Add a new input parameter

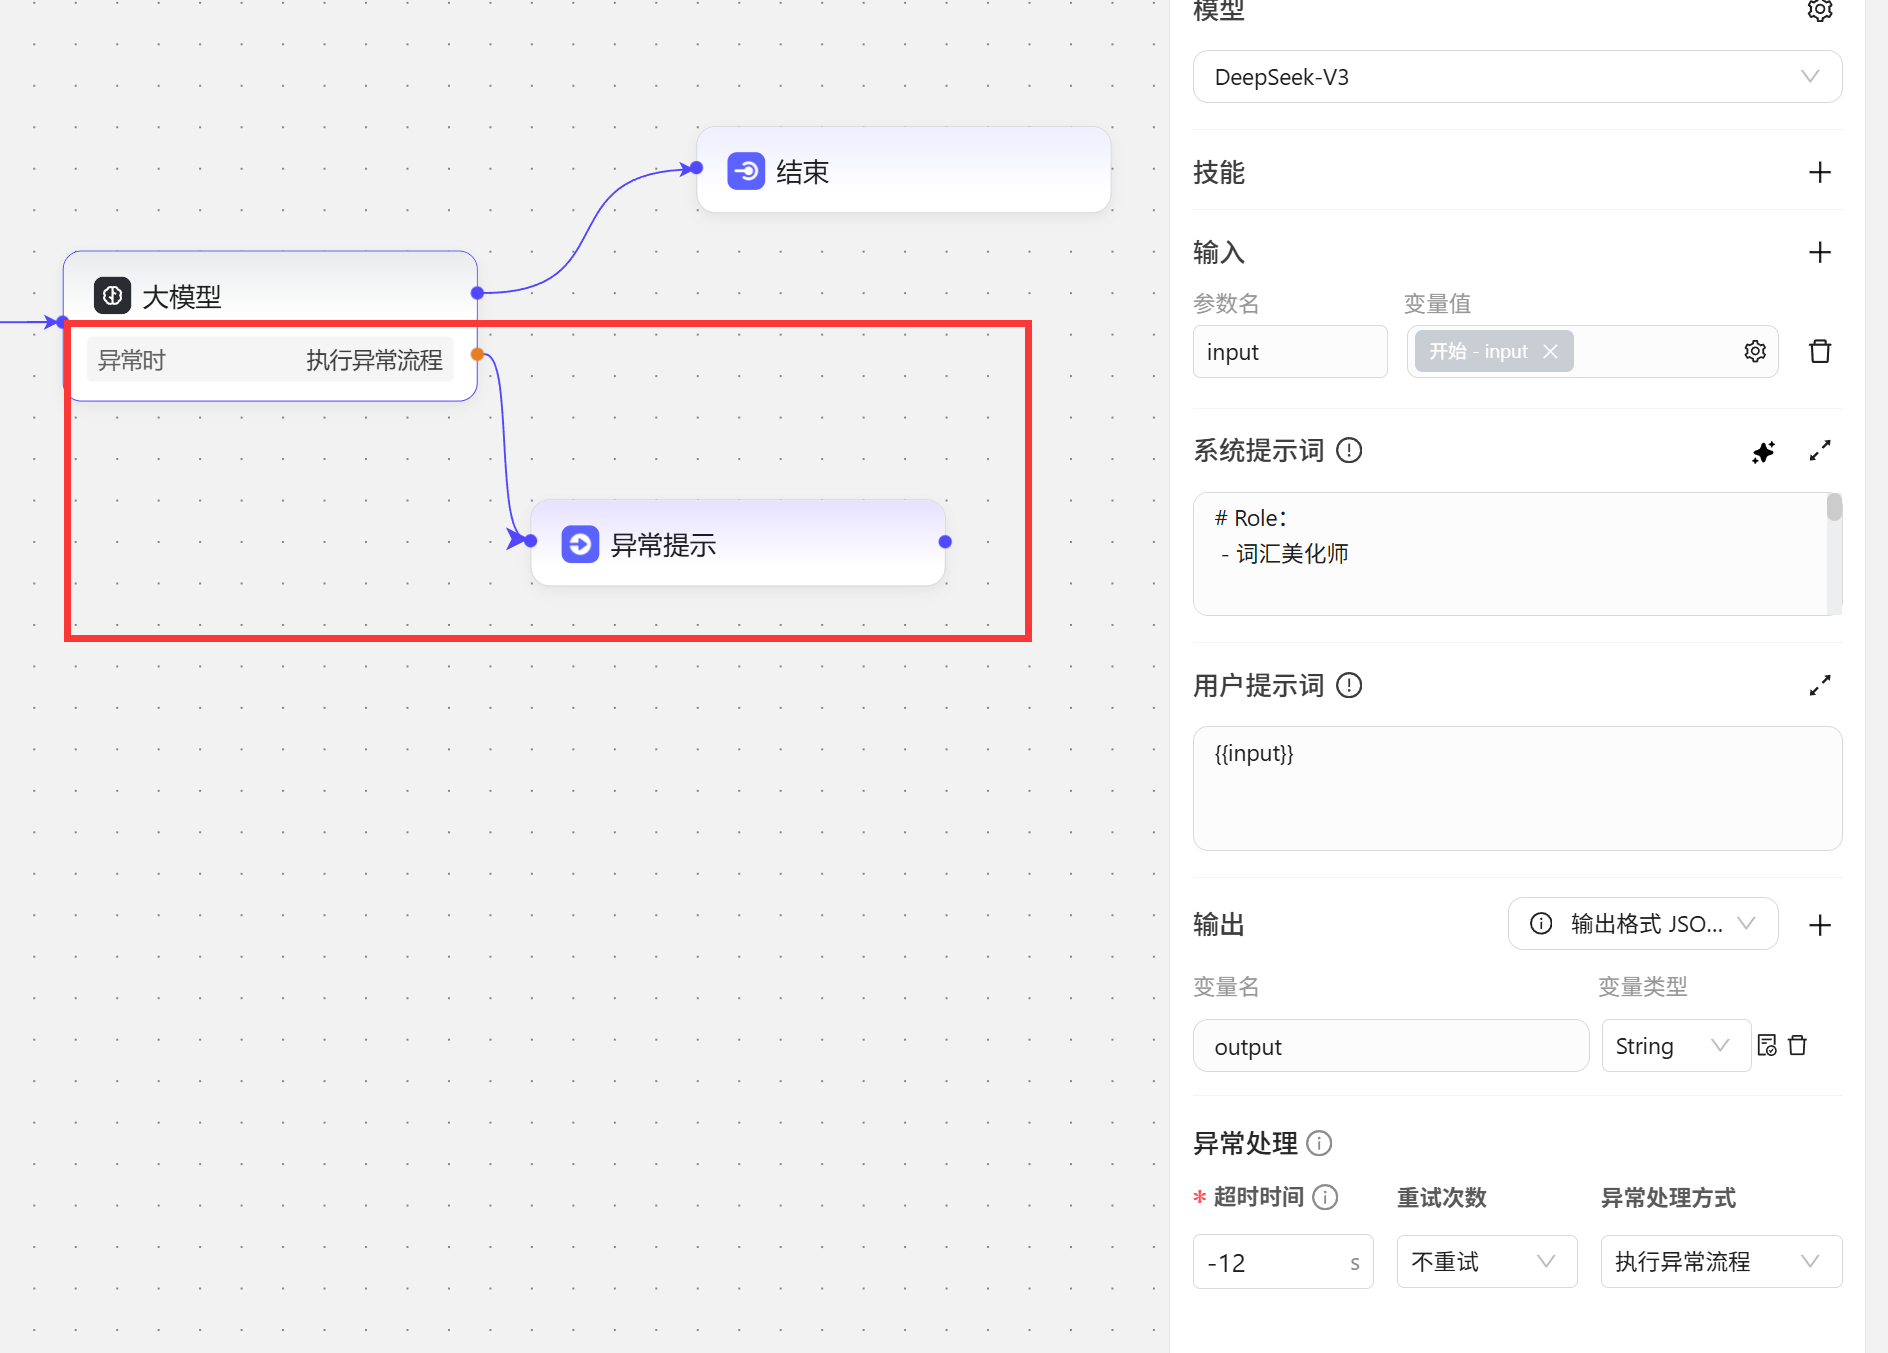(1819, 253)
